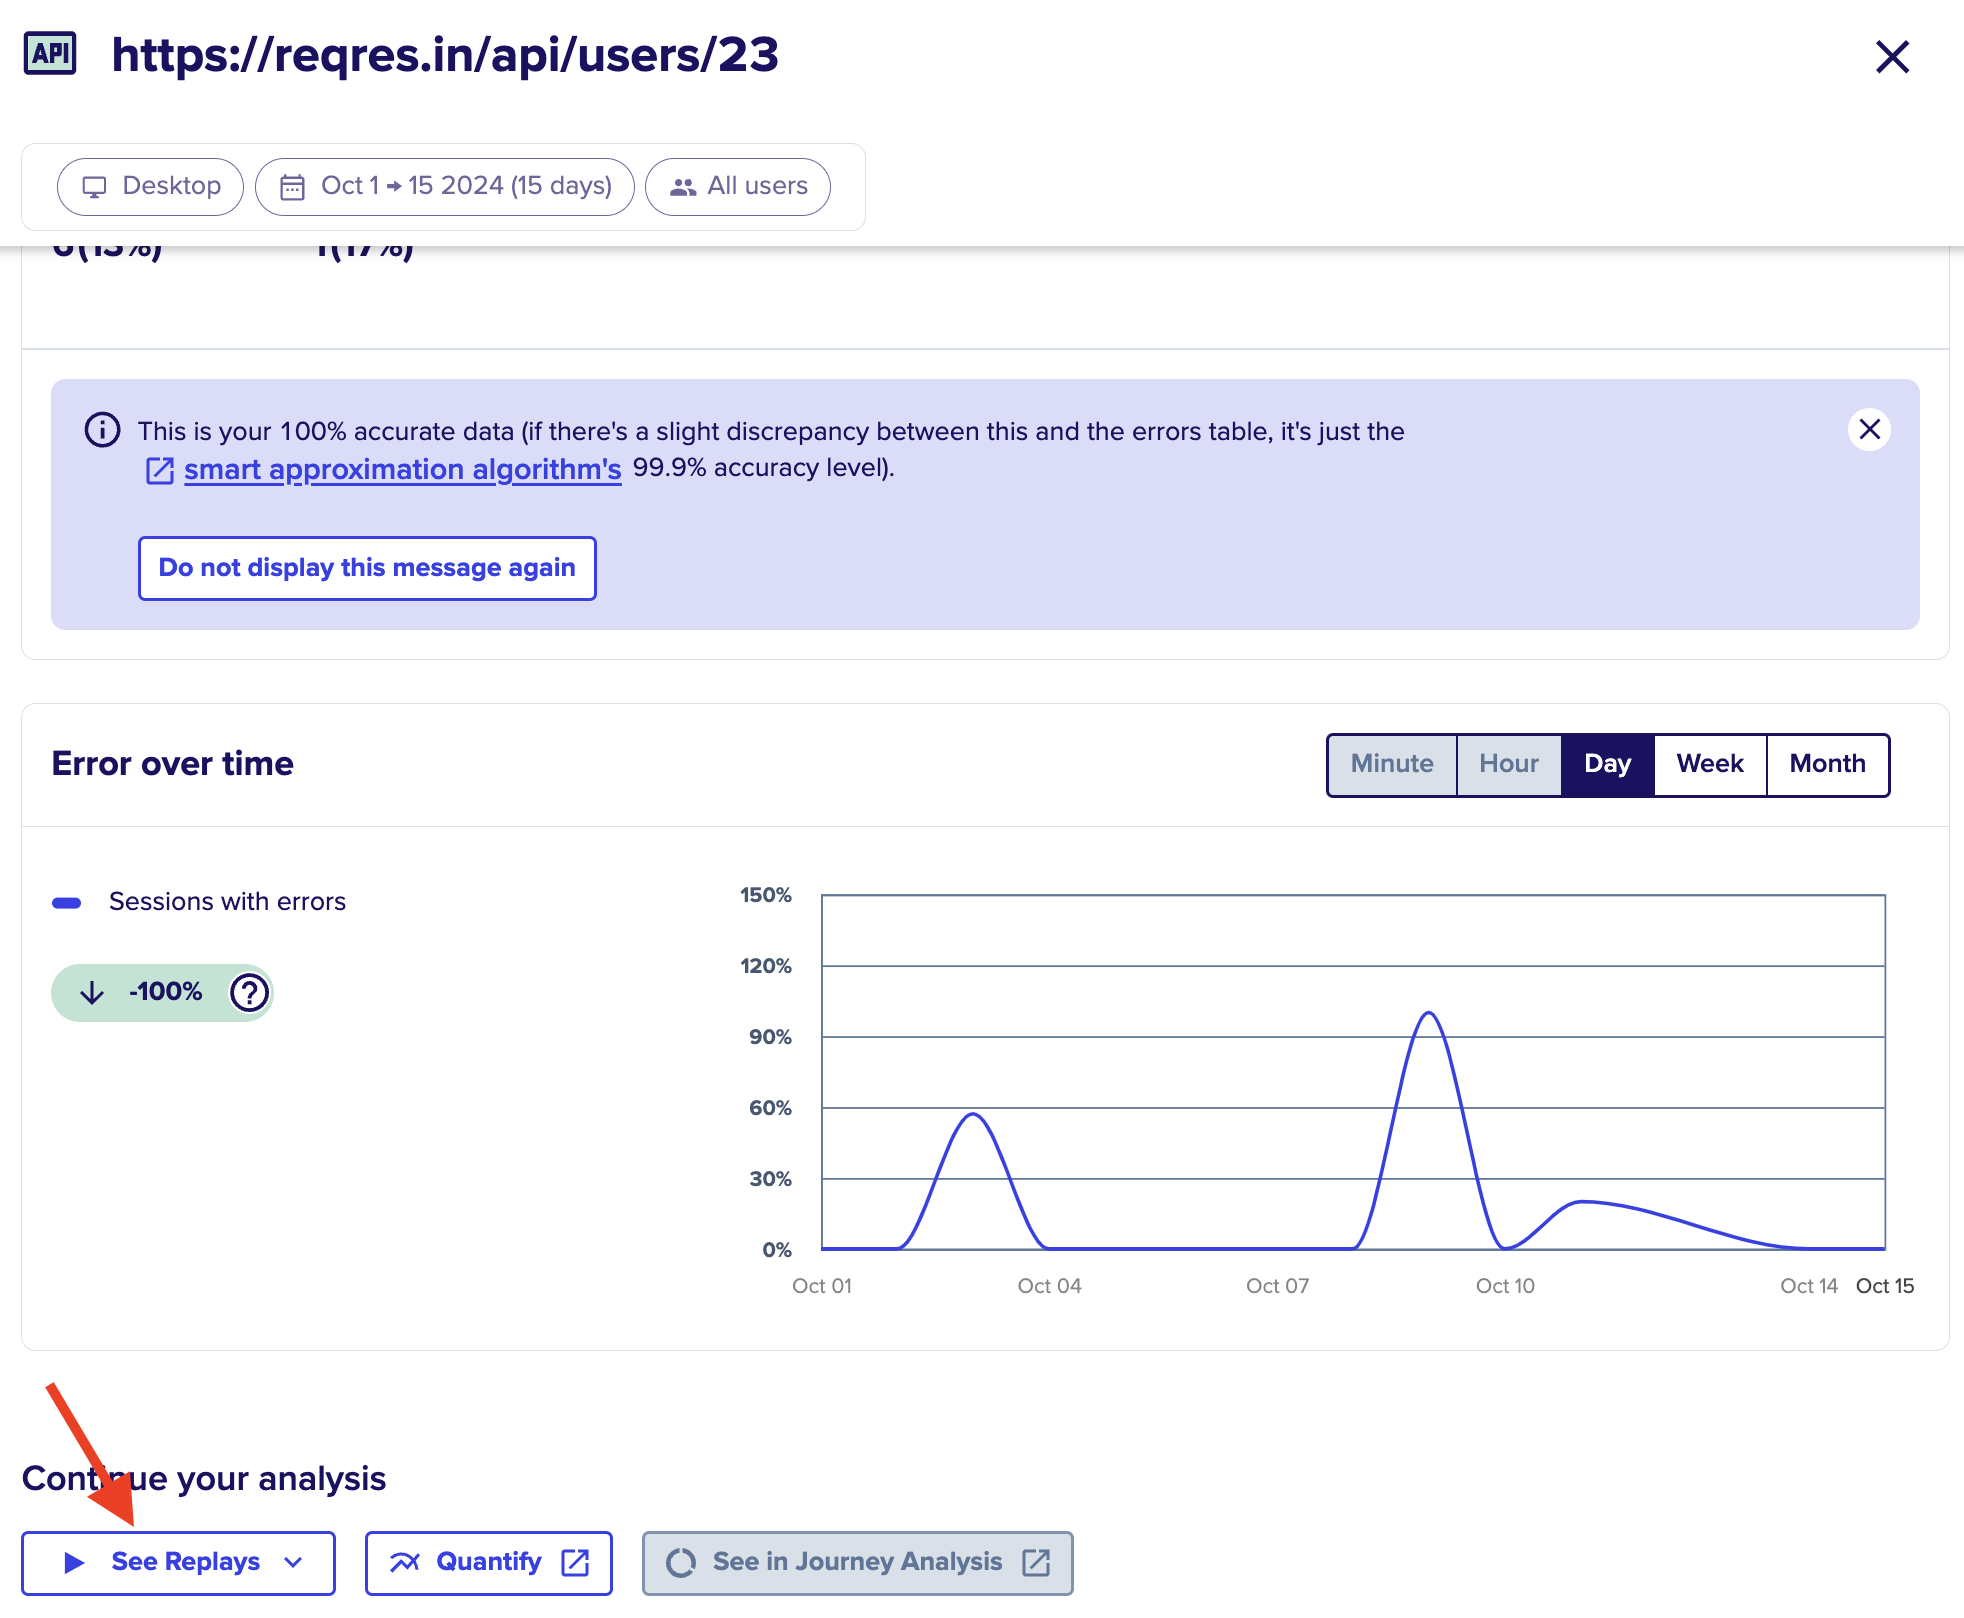Click external link icon before smart approximation
Image resolution: width=1964 pixels, height=1618 pixels.
click(x=160, y=470)
